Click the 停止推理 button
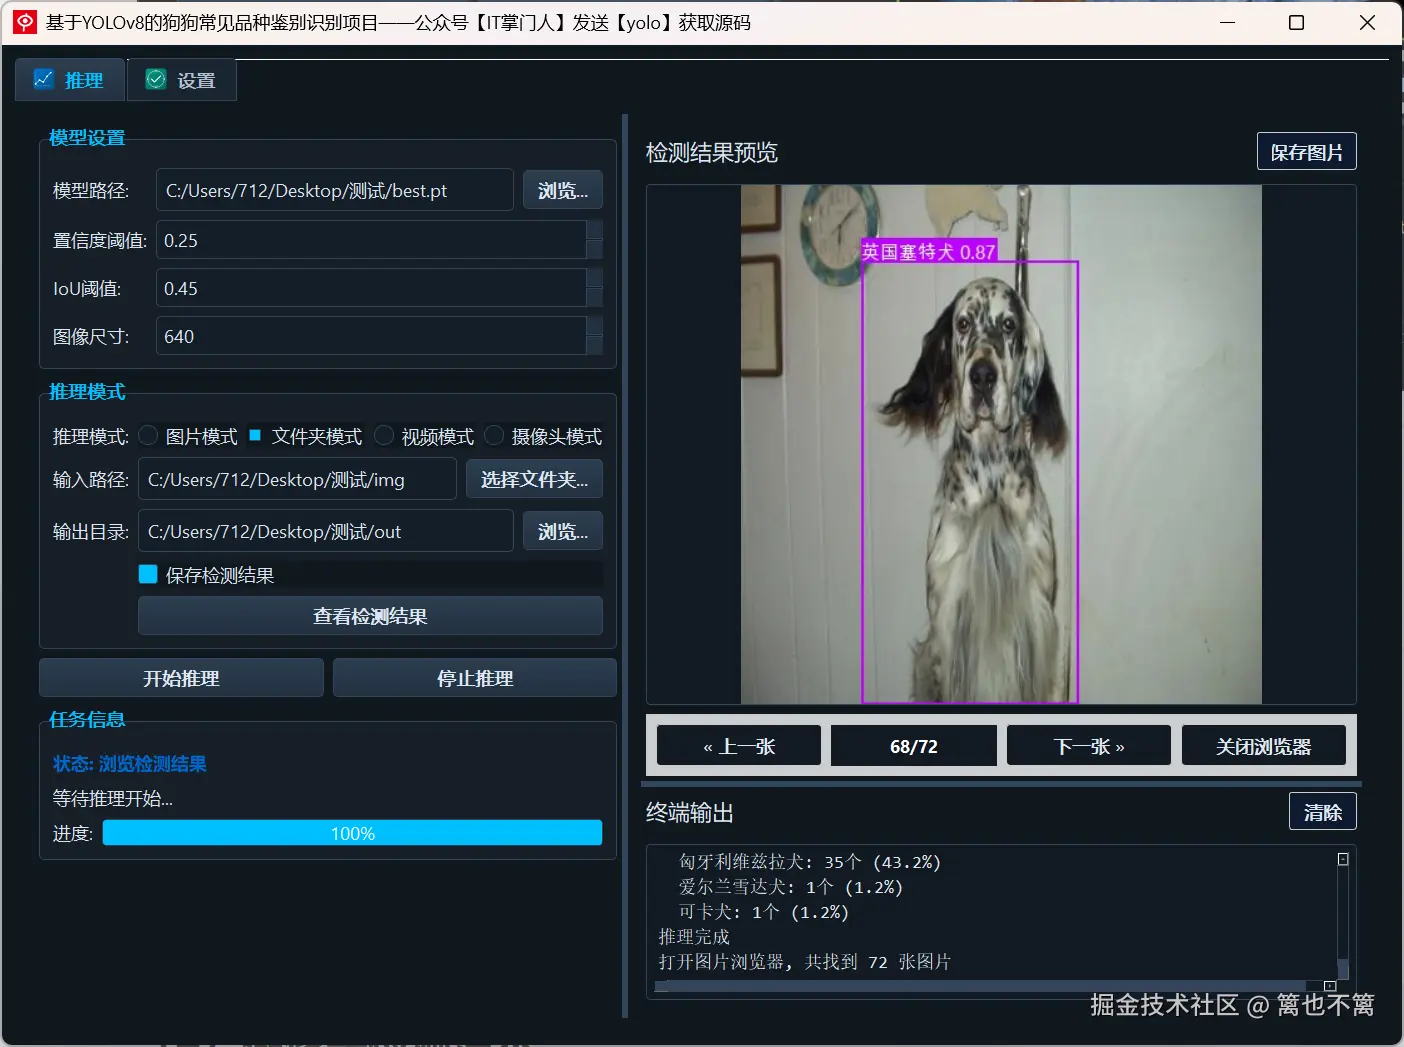Screen dimensions: 1404x1047 click(x=475, y=678)
